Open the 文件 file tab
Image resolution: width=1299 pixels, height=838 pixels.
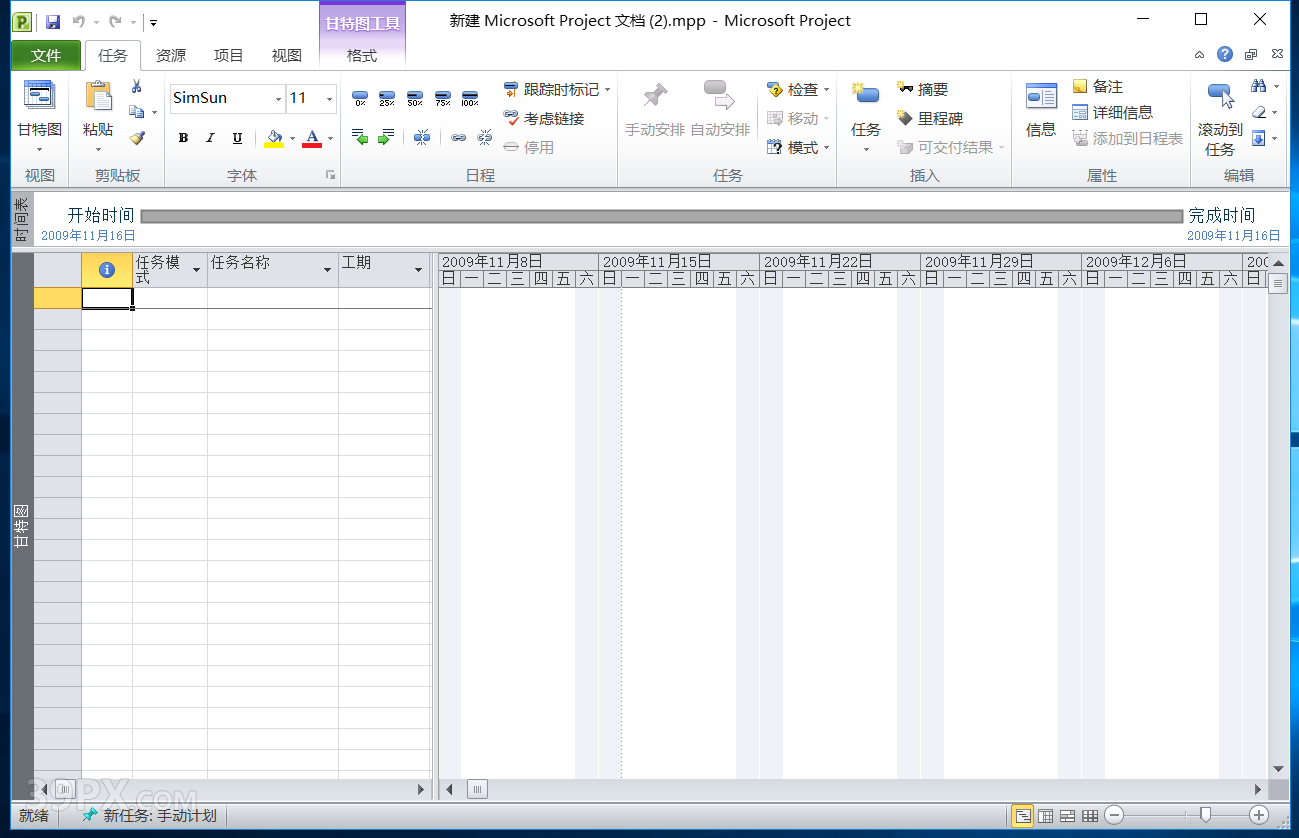point(46,56)
